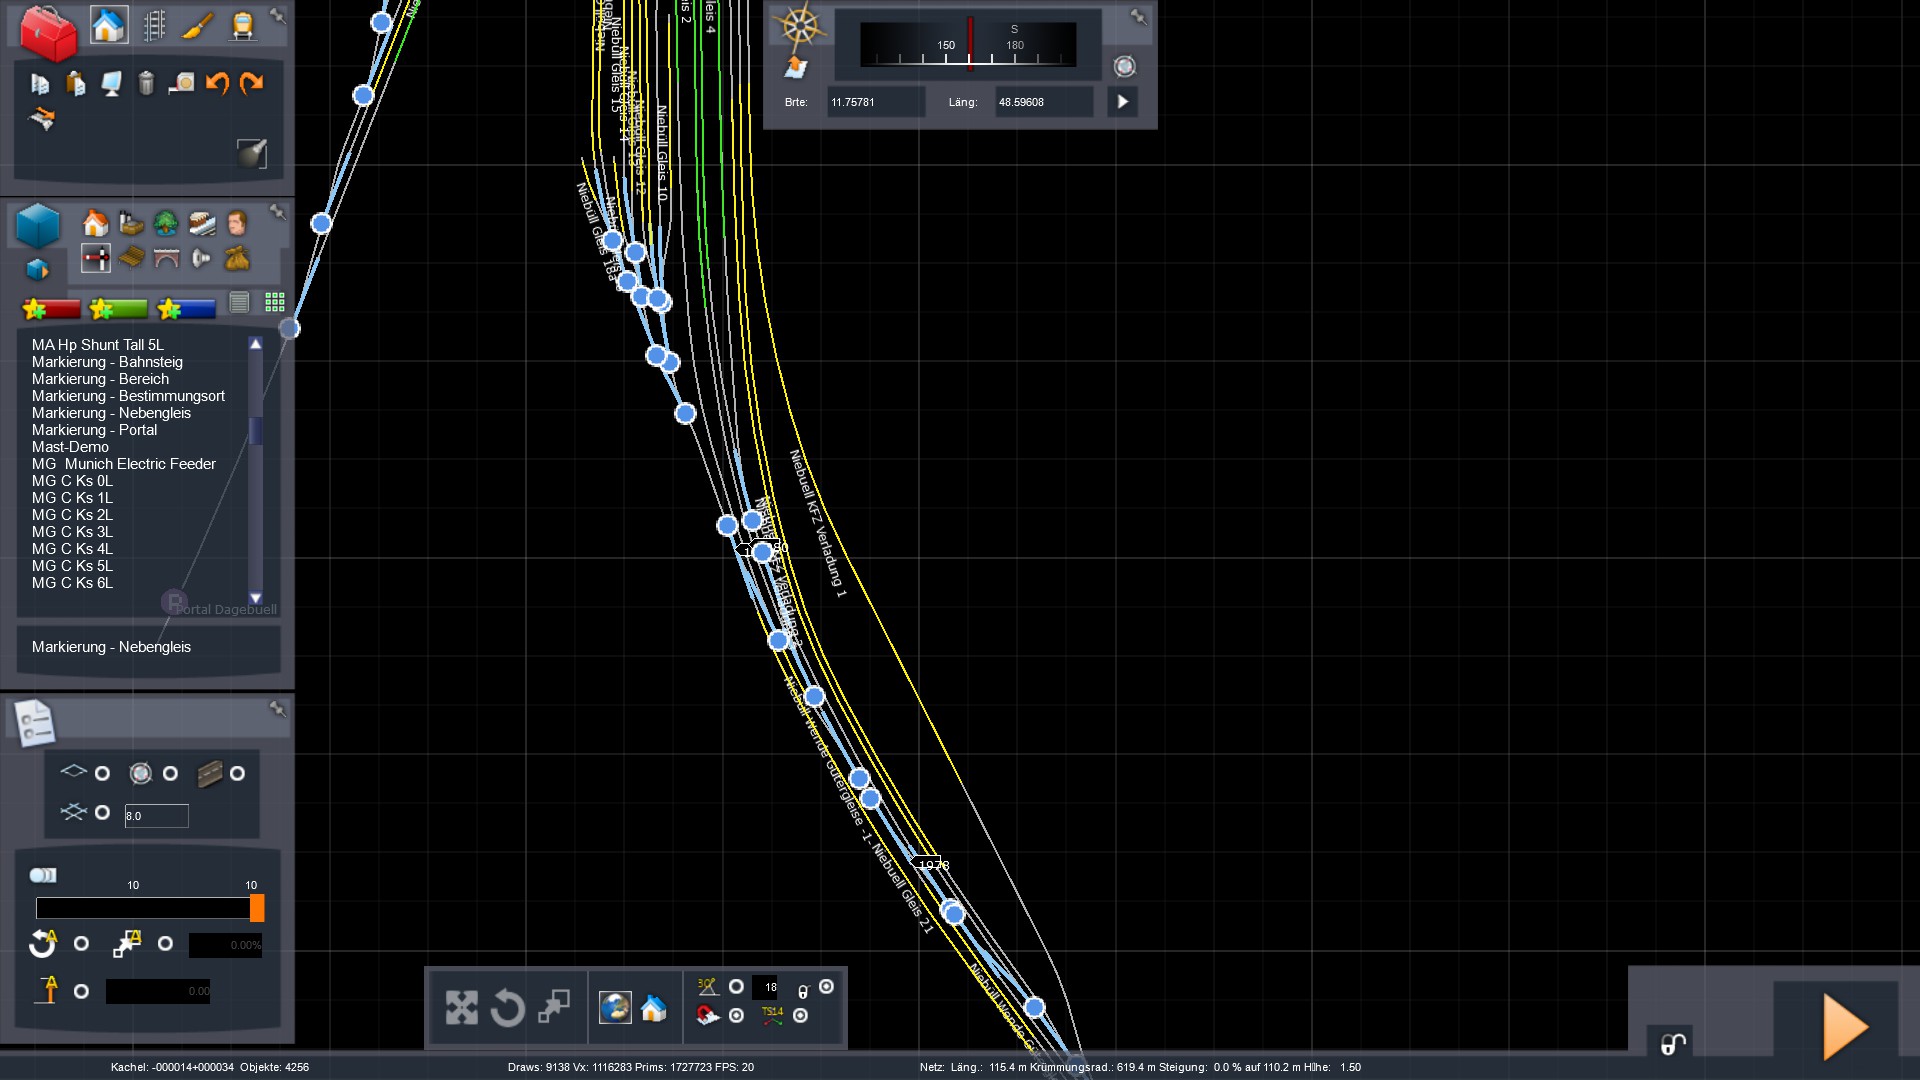This screenshot has height=1080, width=1920.
Task: Click the compass rose icon
Action: point(800,26)
